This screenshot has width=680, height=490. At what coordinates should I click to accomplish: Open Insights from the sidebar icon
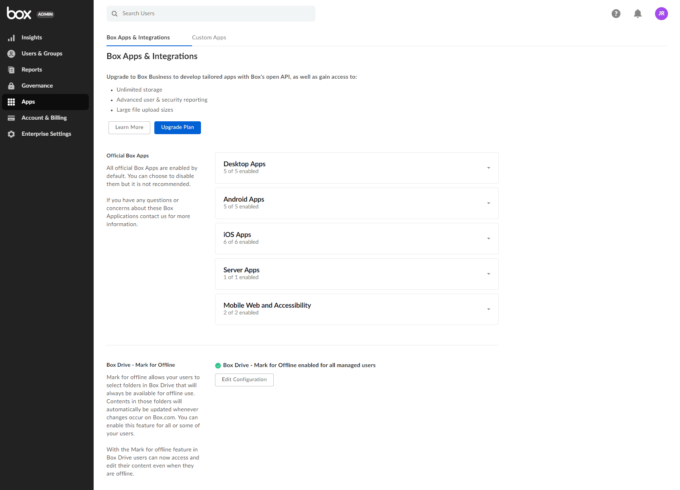(x=11, y=37)
